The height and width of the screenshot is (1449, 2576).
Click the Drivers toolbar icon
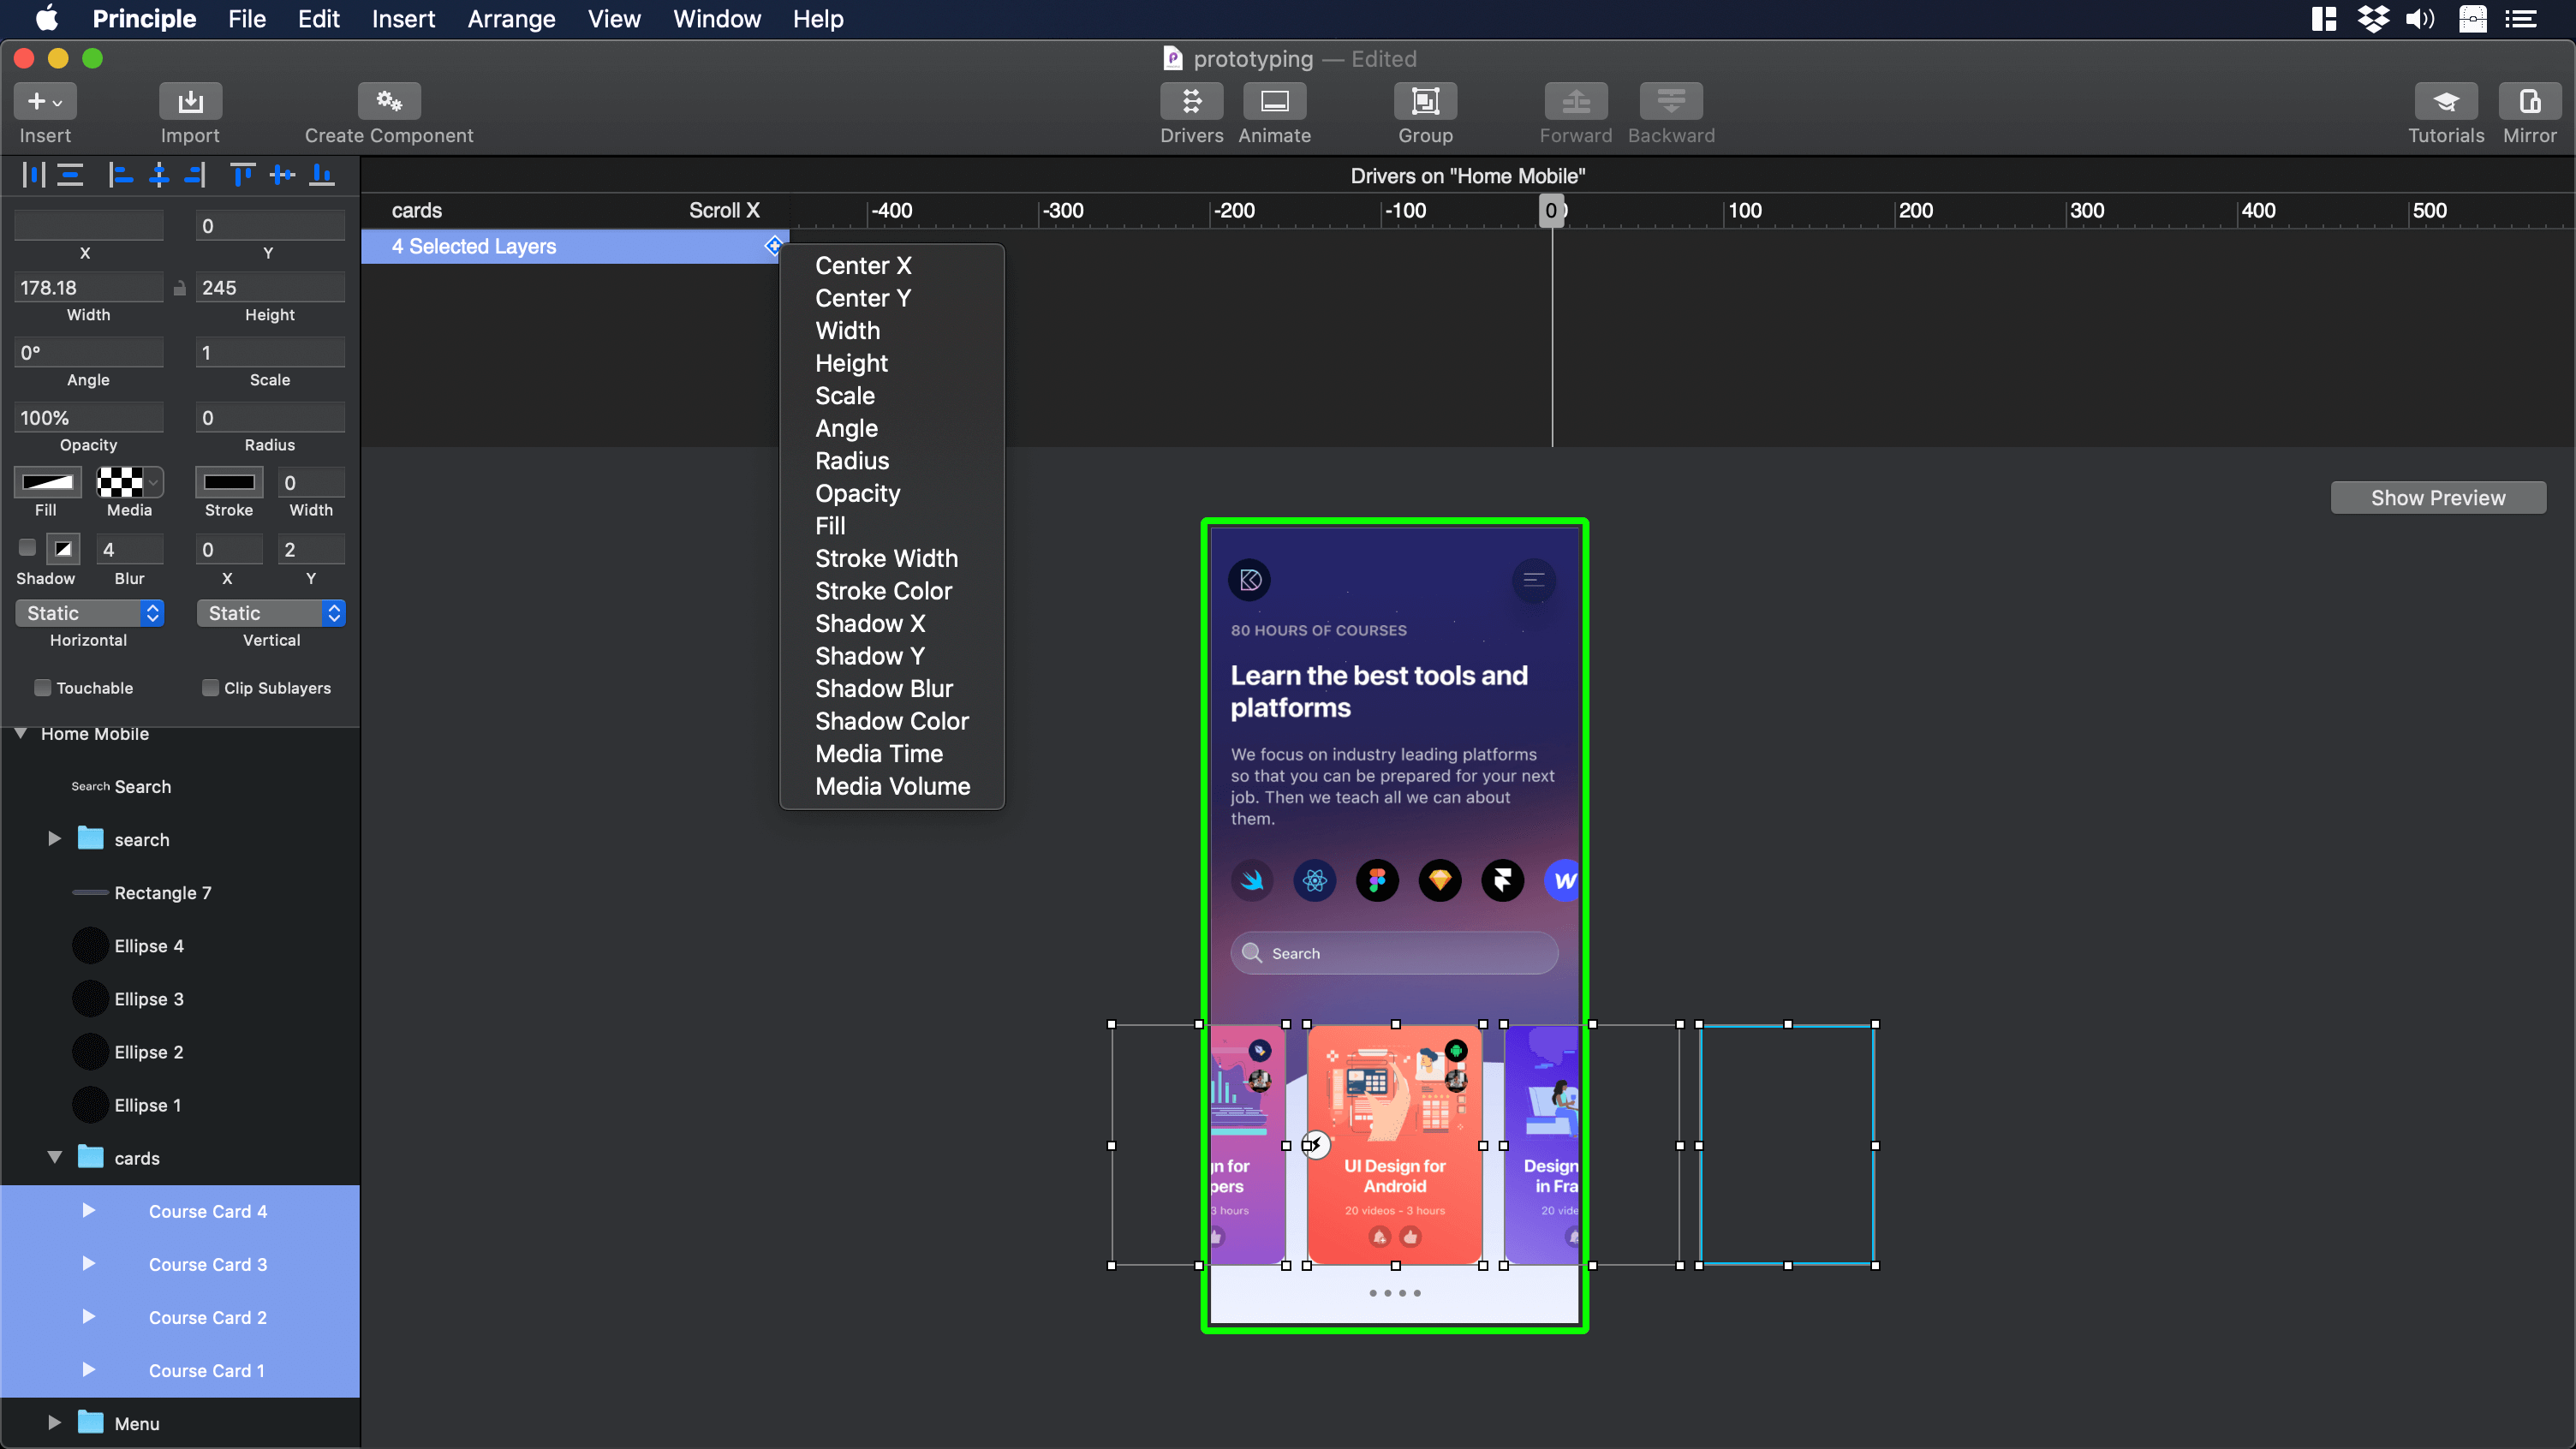click(1191, 101)
